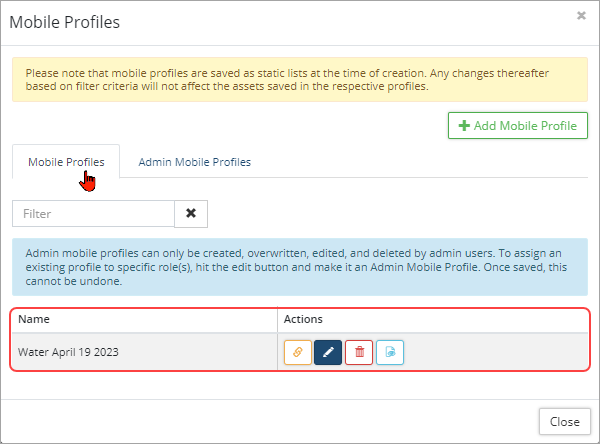Click the footer area left of Close

pyautogui.click(x=270, y=421)
